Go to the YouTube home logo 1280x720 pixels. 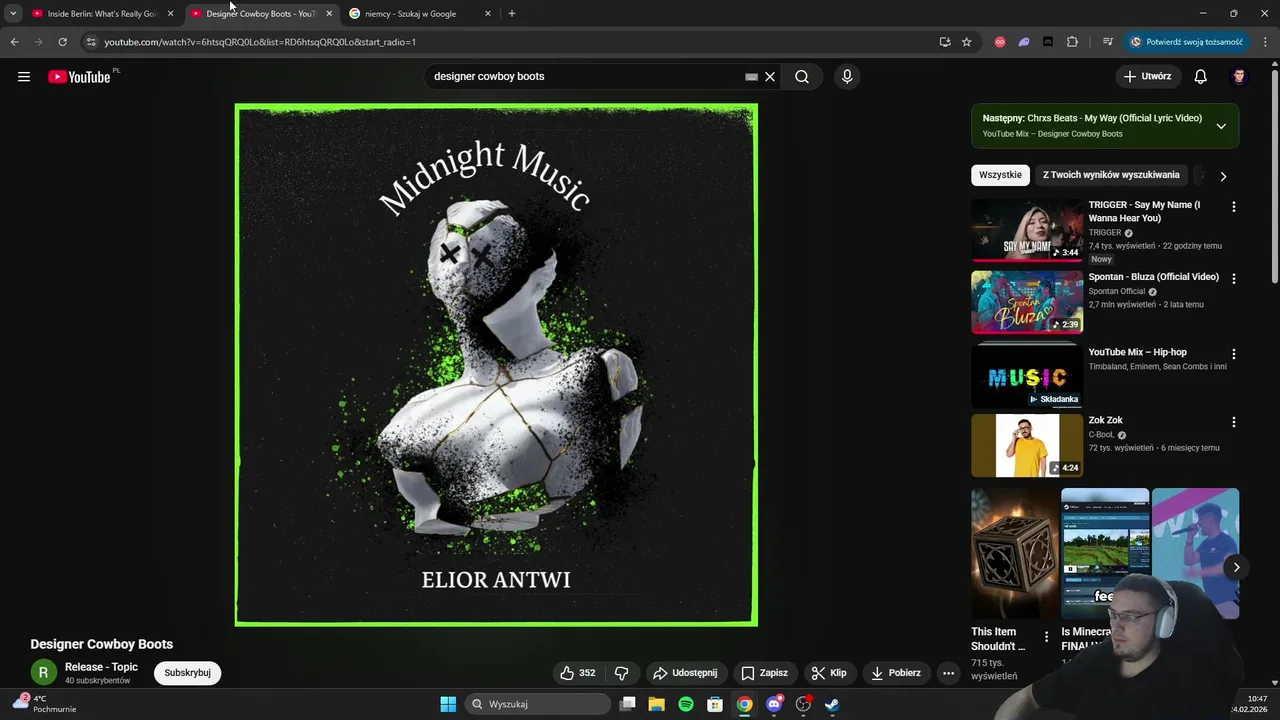80,77
